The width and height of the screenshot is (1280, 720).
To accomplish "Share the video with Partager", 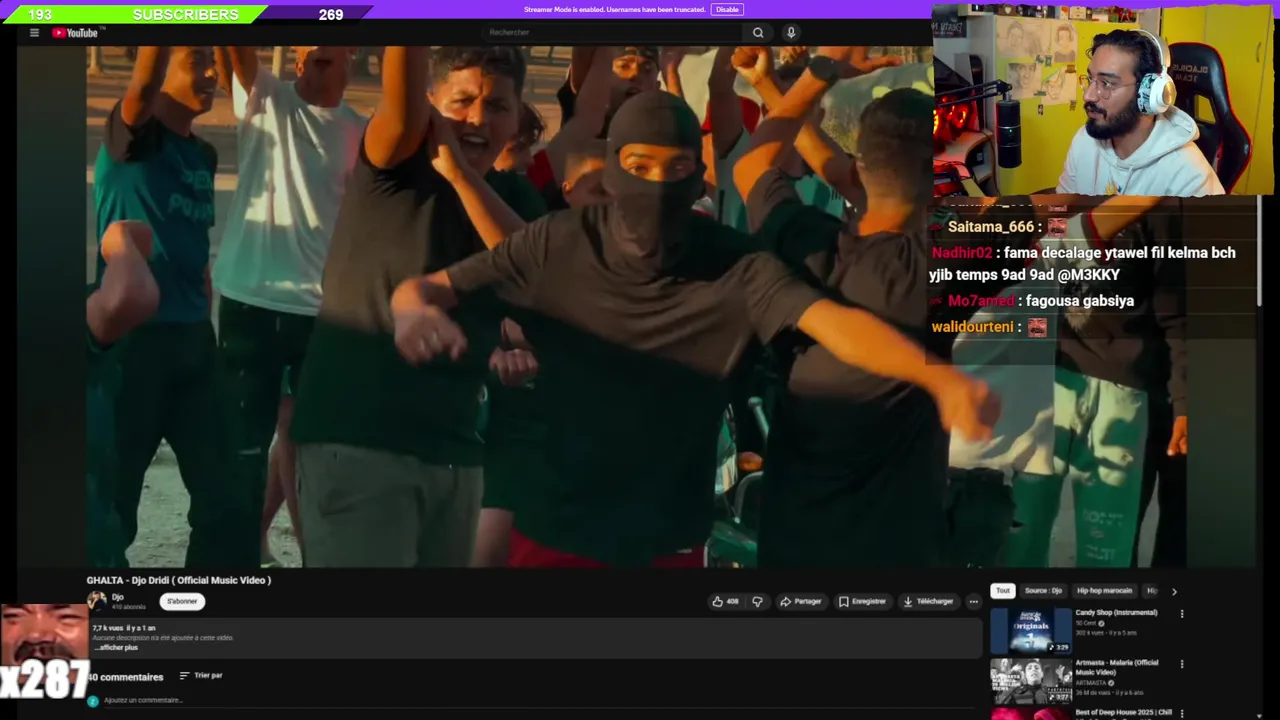I will (x=801, y=601).
